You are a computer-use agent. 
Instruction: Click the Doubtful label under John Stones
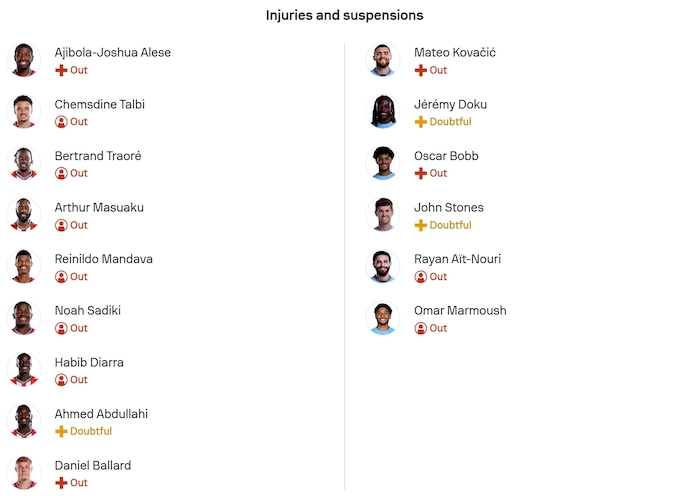pos(450,225)
